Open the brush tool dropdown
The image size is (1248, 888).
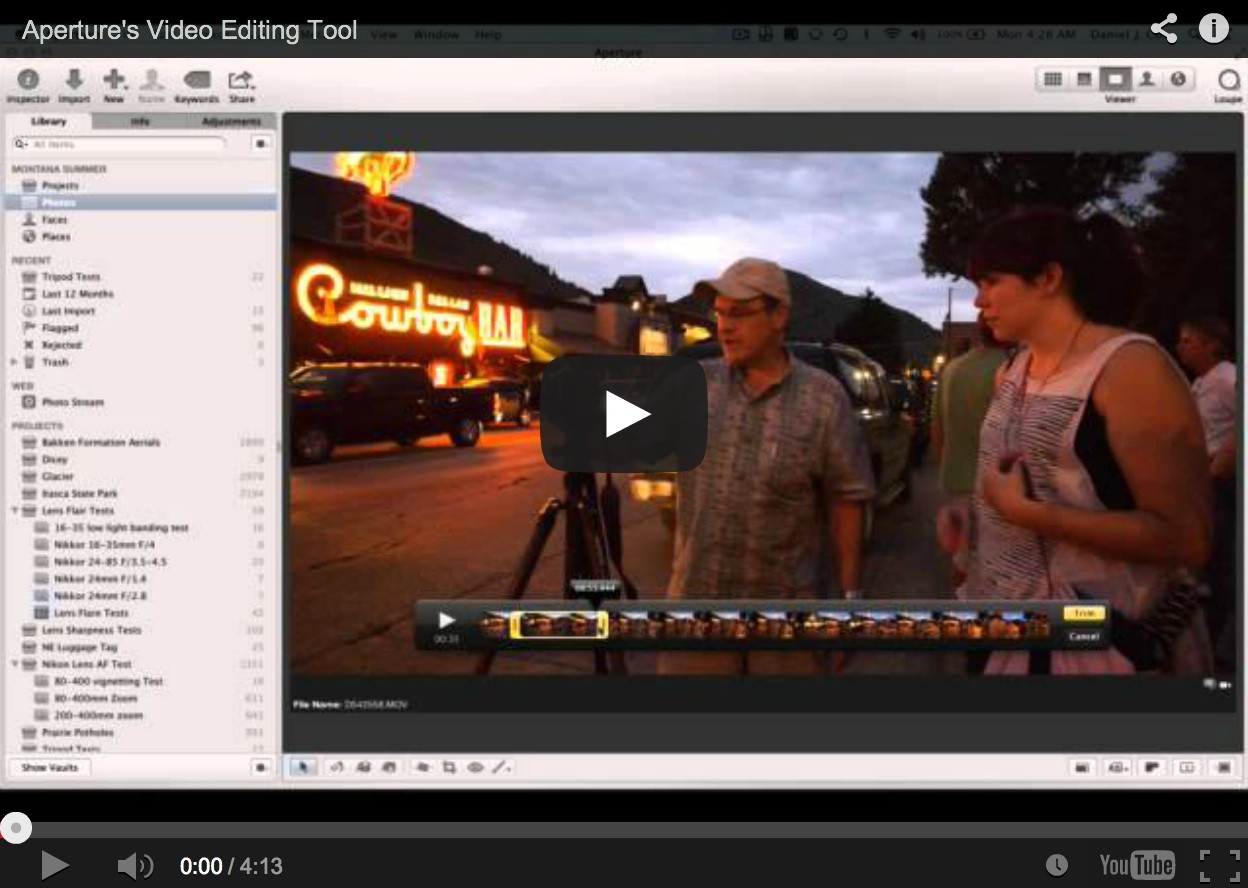(502, 767)
